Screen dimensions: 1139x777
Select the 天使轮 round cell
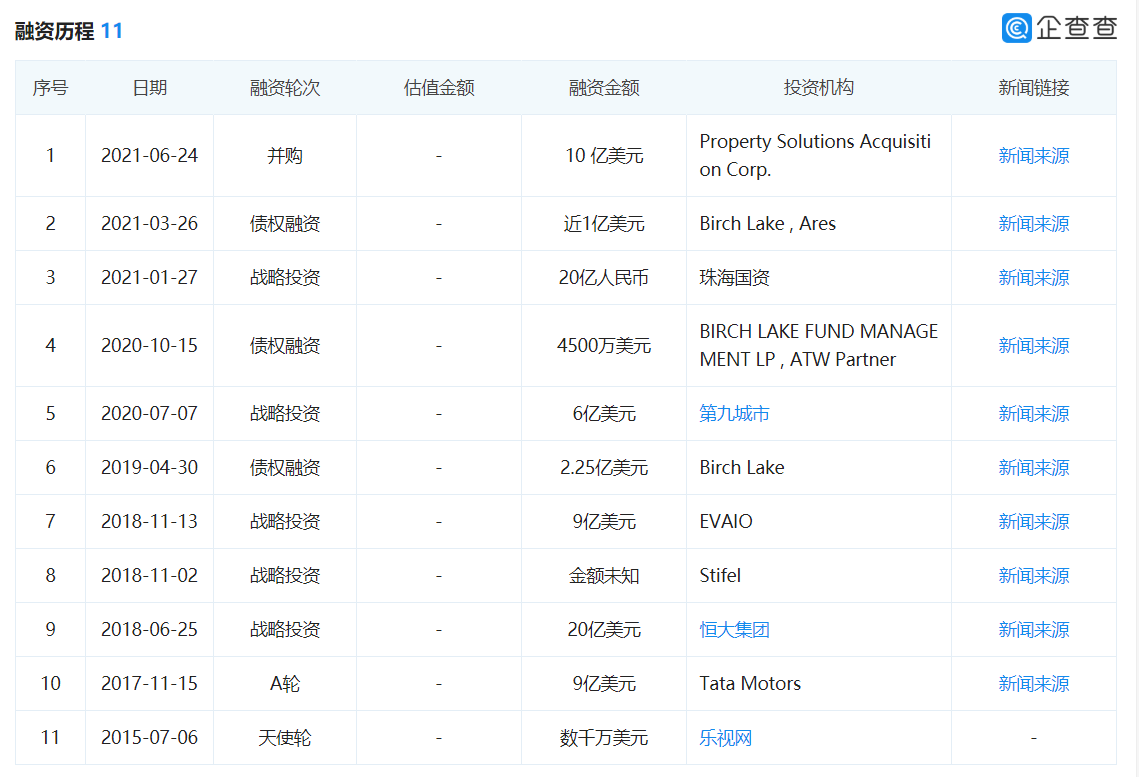pos(285,738)
